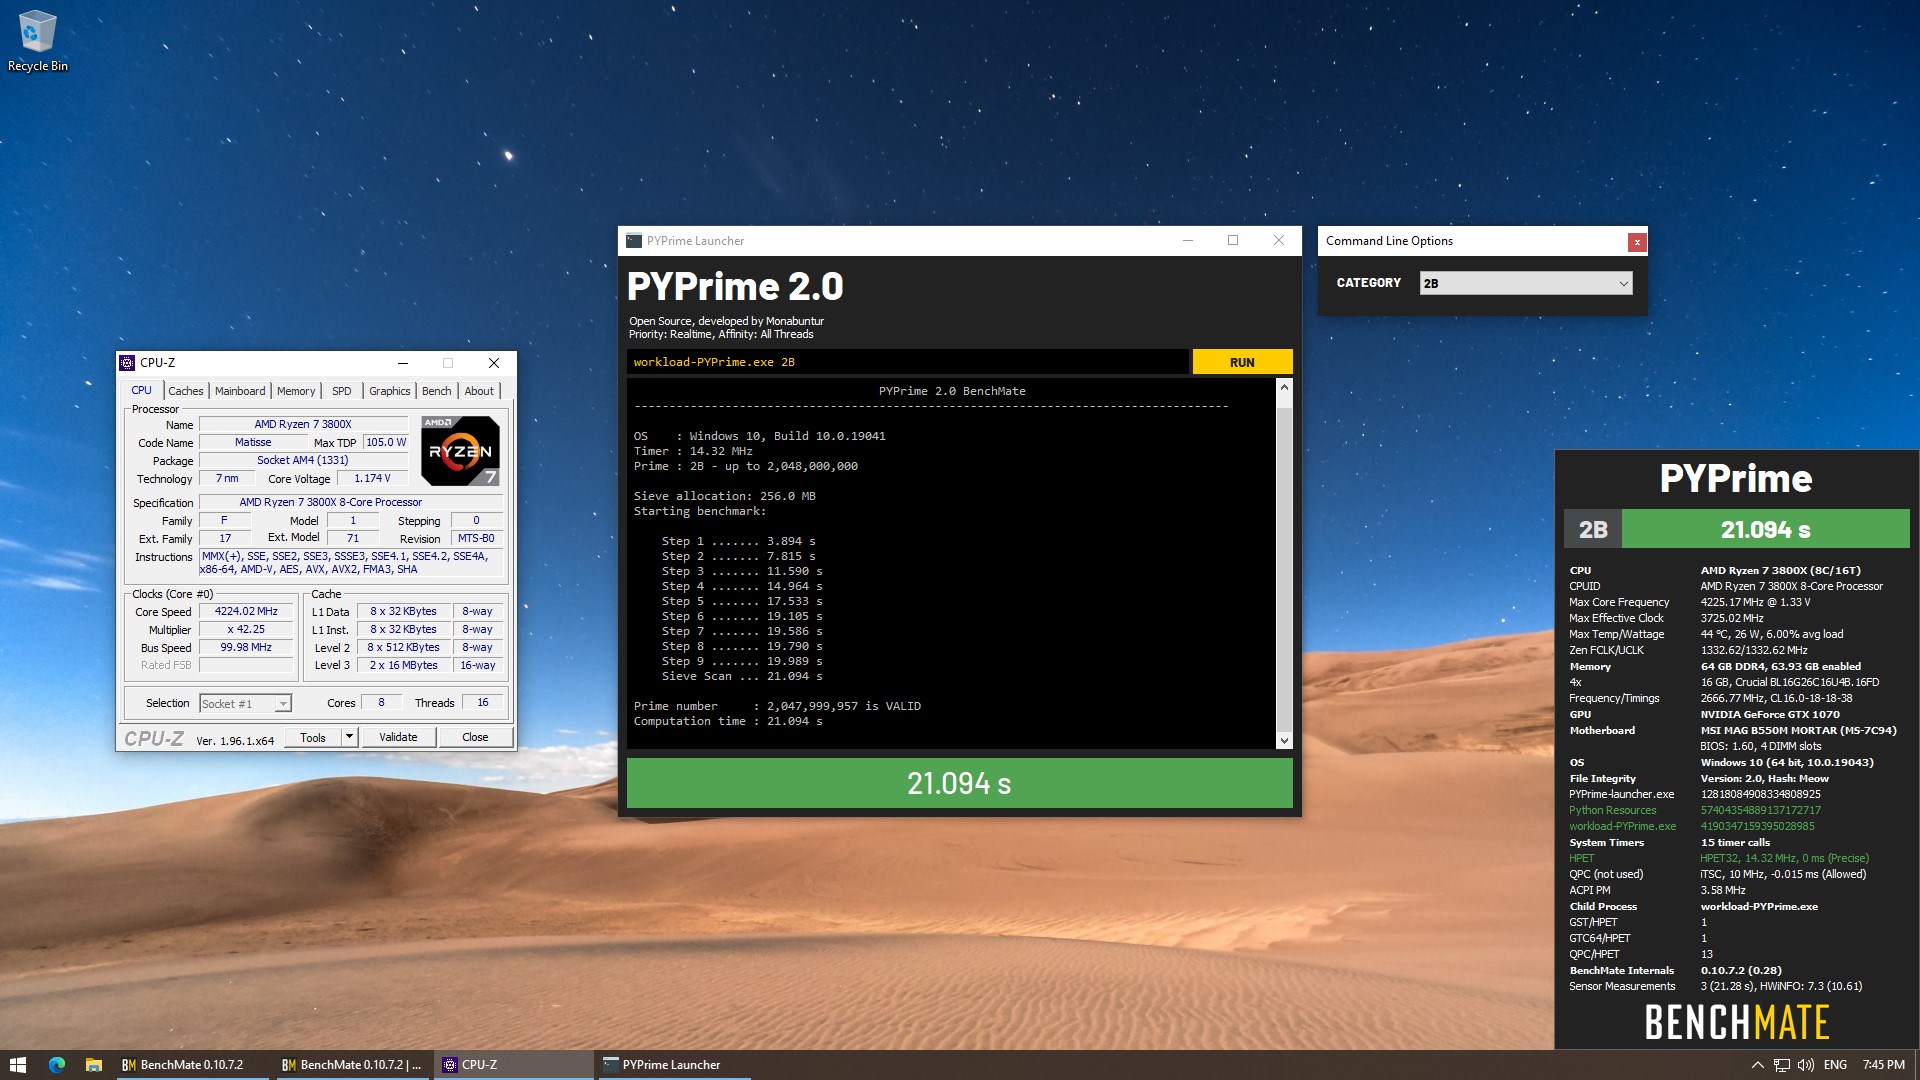Click the AMD Ryzen 7 logo in CPU-Z

coord(460,451)
